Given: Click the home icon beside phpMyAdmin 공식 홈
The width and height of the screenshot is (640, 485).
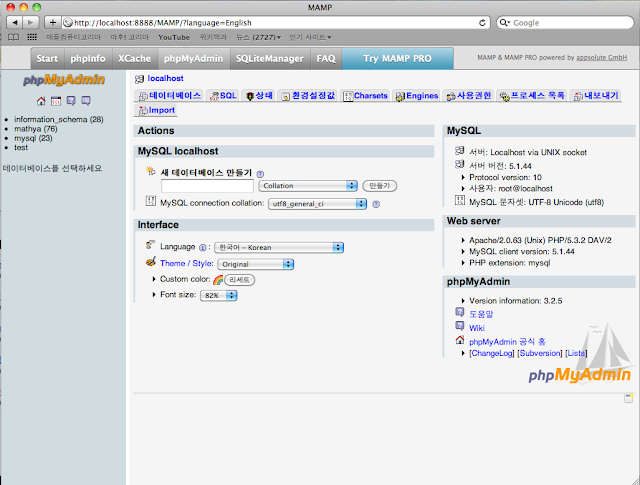Looking at the screenshot, I should [x=460, y=340].
